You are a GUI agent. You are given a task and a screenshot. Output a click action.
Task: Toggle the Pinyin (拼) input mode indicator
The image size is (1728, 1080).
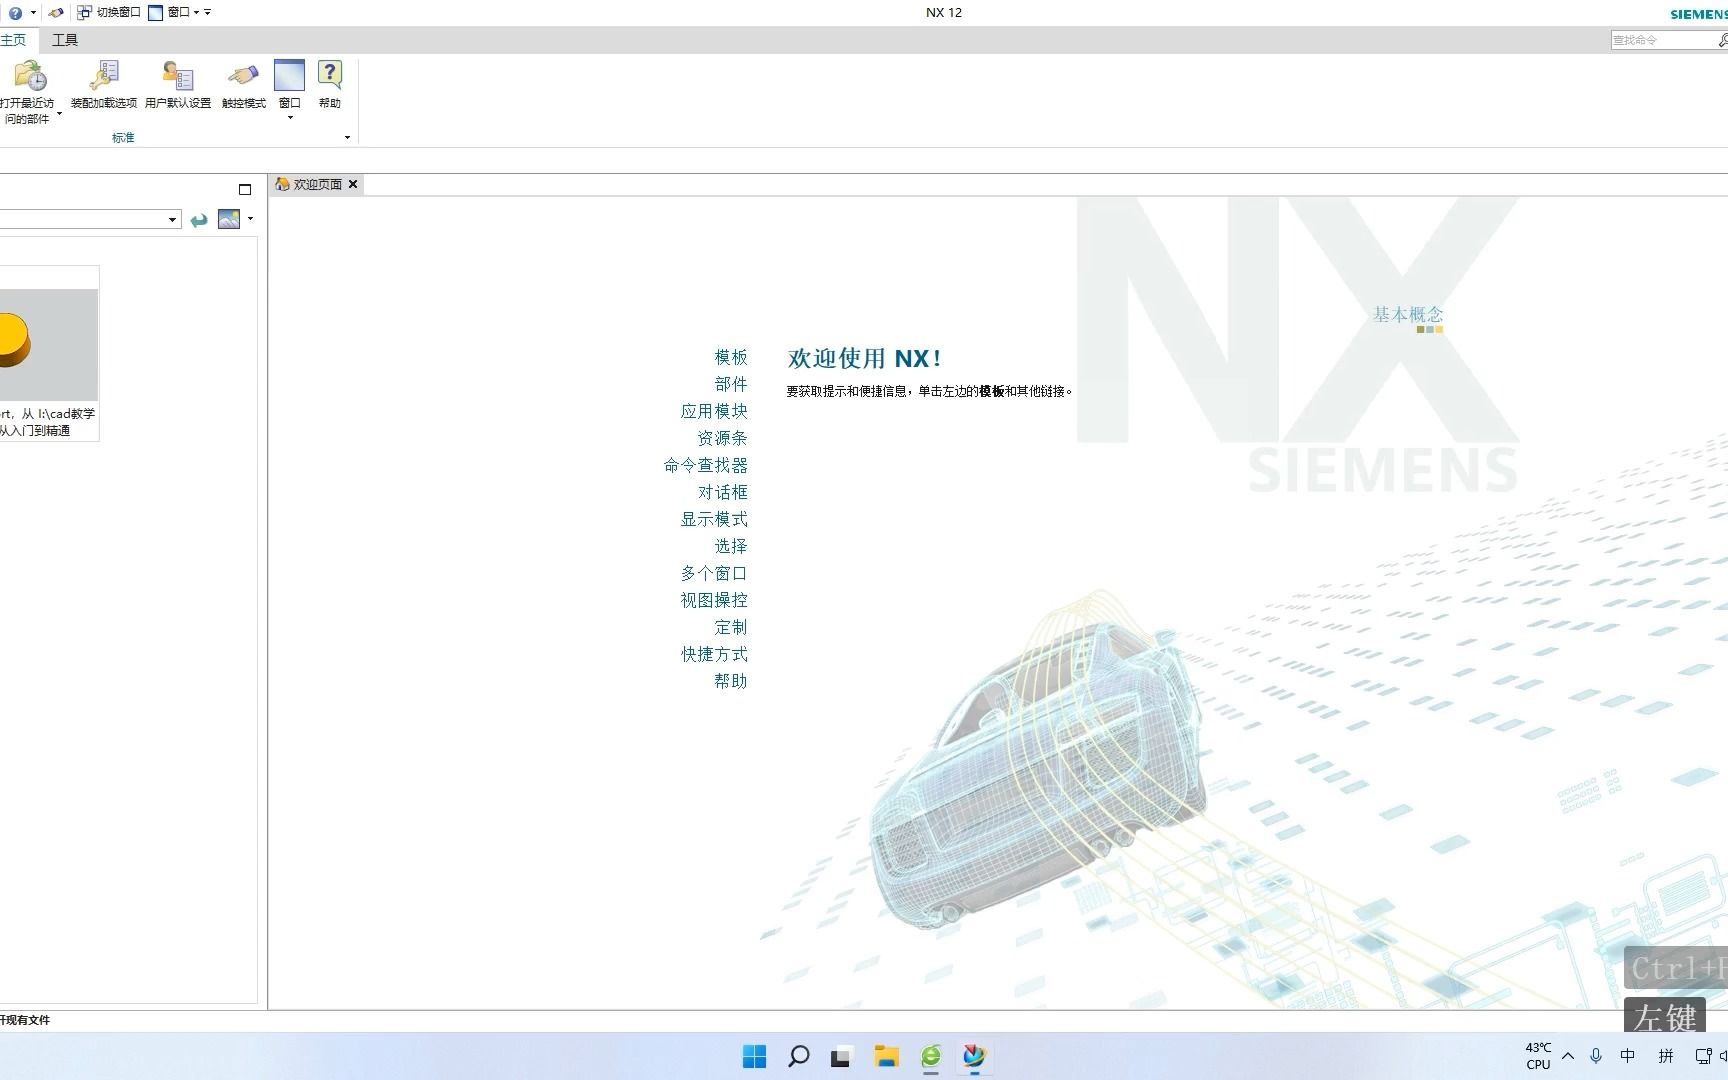(1666, 1056)
